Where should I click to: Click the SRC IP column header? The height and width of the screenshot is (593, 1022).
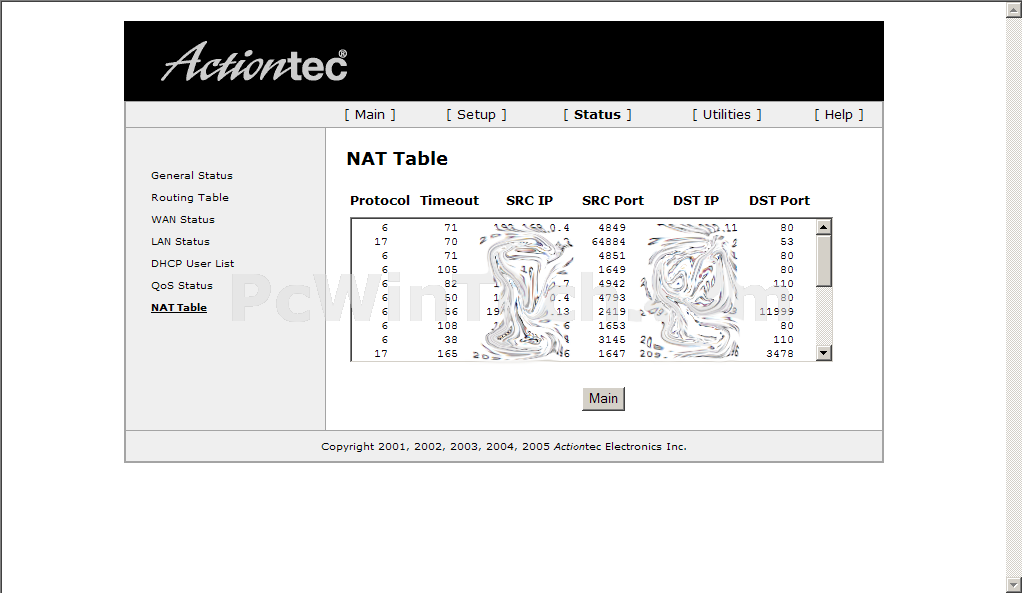pyautogui.click(x=529, y=201)
